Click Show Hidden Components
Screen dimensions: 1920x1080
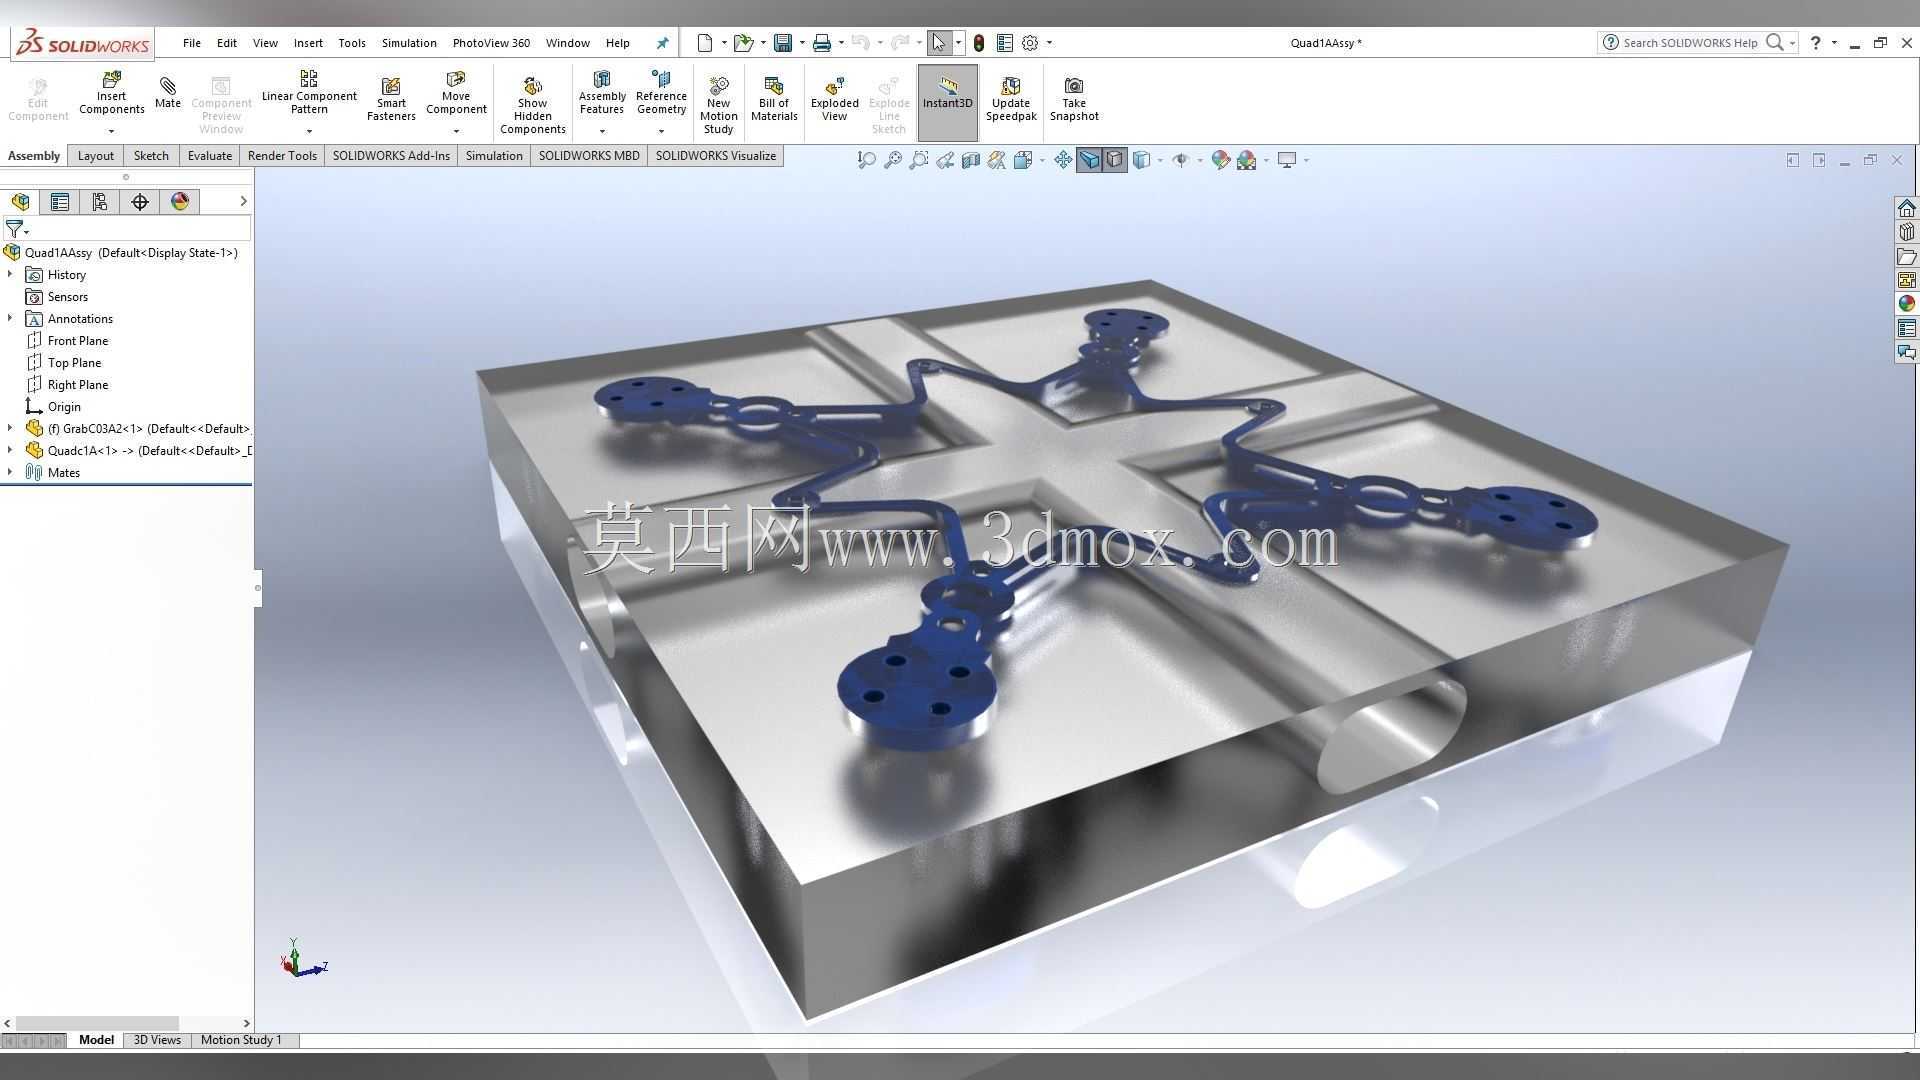point(532,104)
